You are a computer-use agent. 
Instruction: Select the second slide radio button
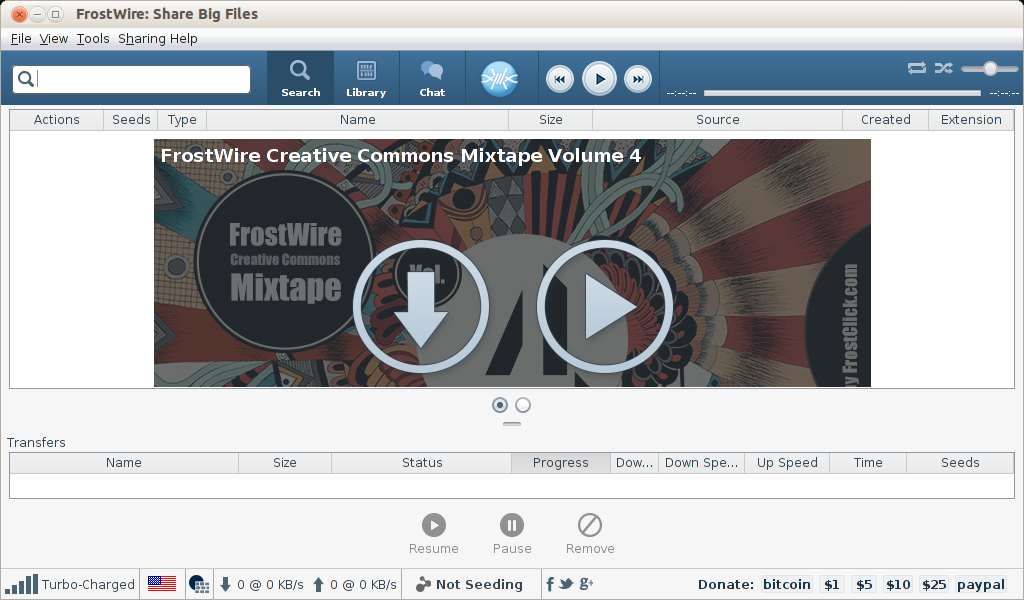[x=523, y=405]
